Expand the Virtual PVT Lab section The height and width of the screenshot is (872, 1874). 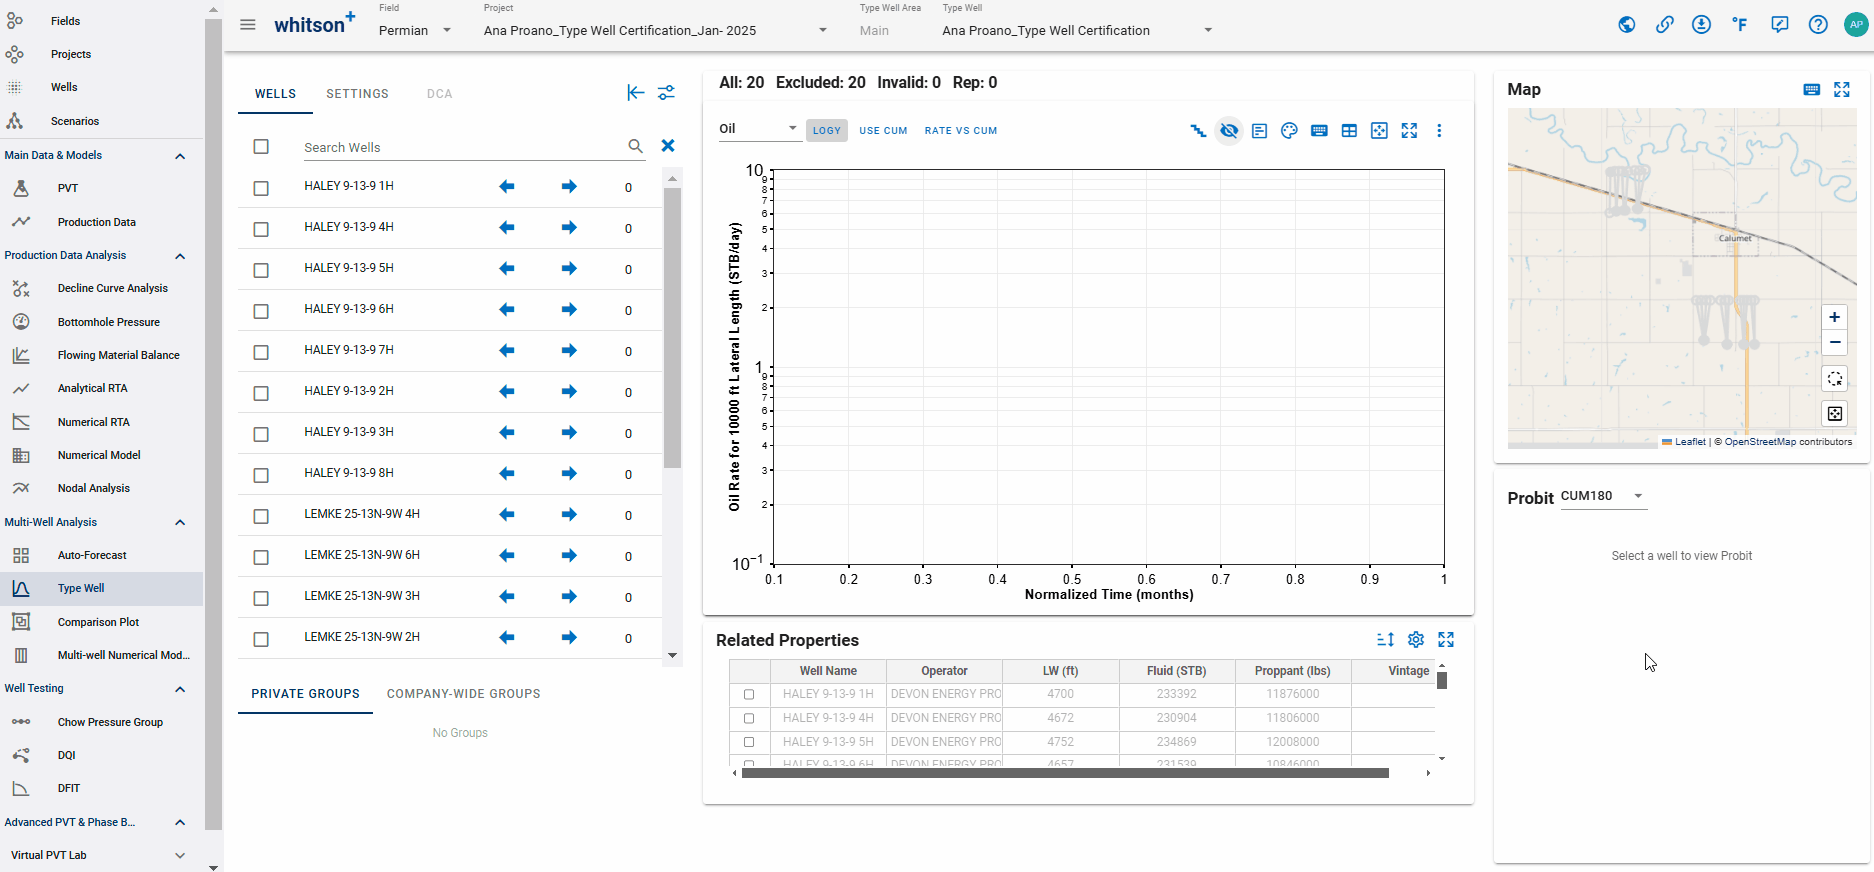click(x=180, y=855)
